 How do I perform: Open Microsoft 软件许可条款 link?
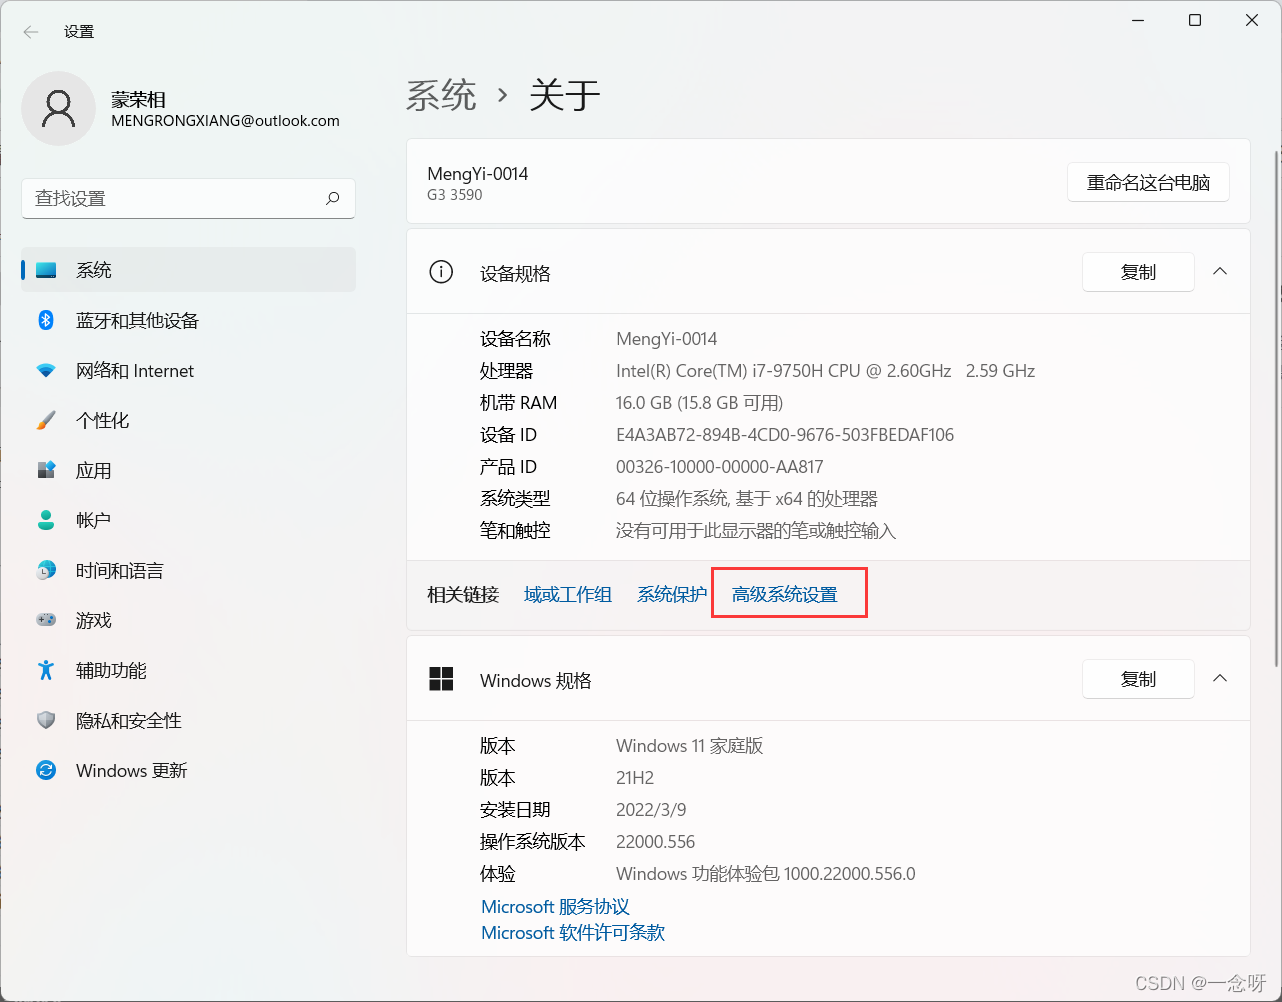[x=573, y=933]
